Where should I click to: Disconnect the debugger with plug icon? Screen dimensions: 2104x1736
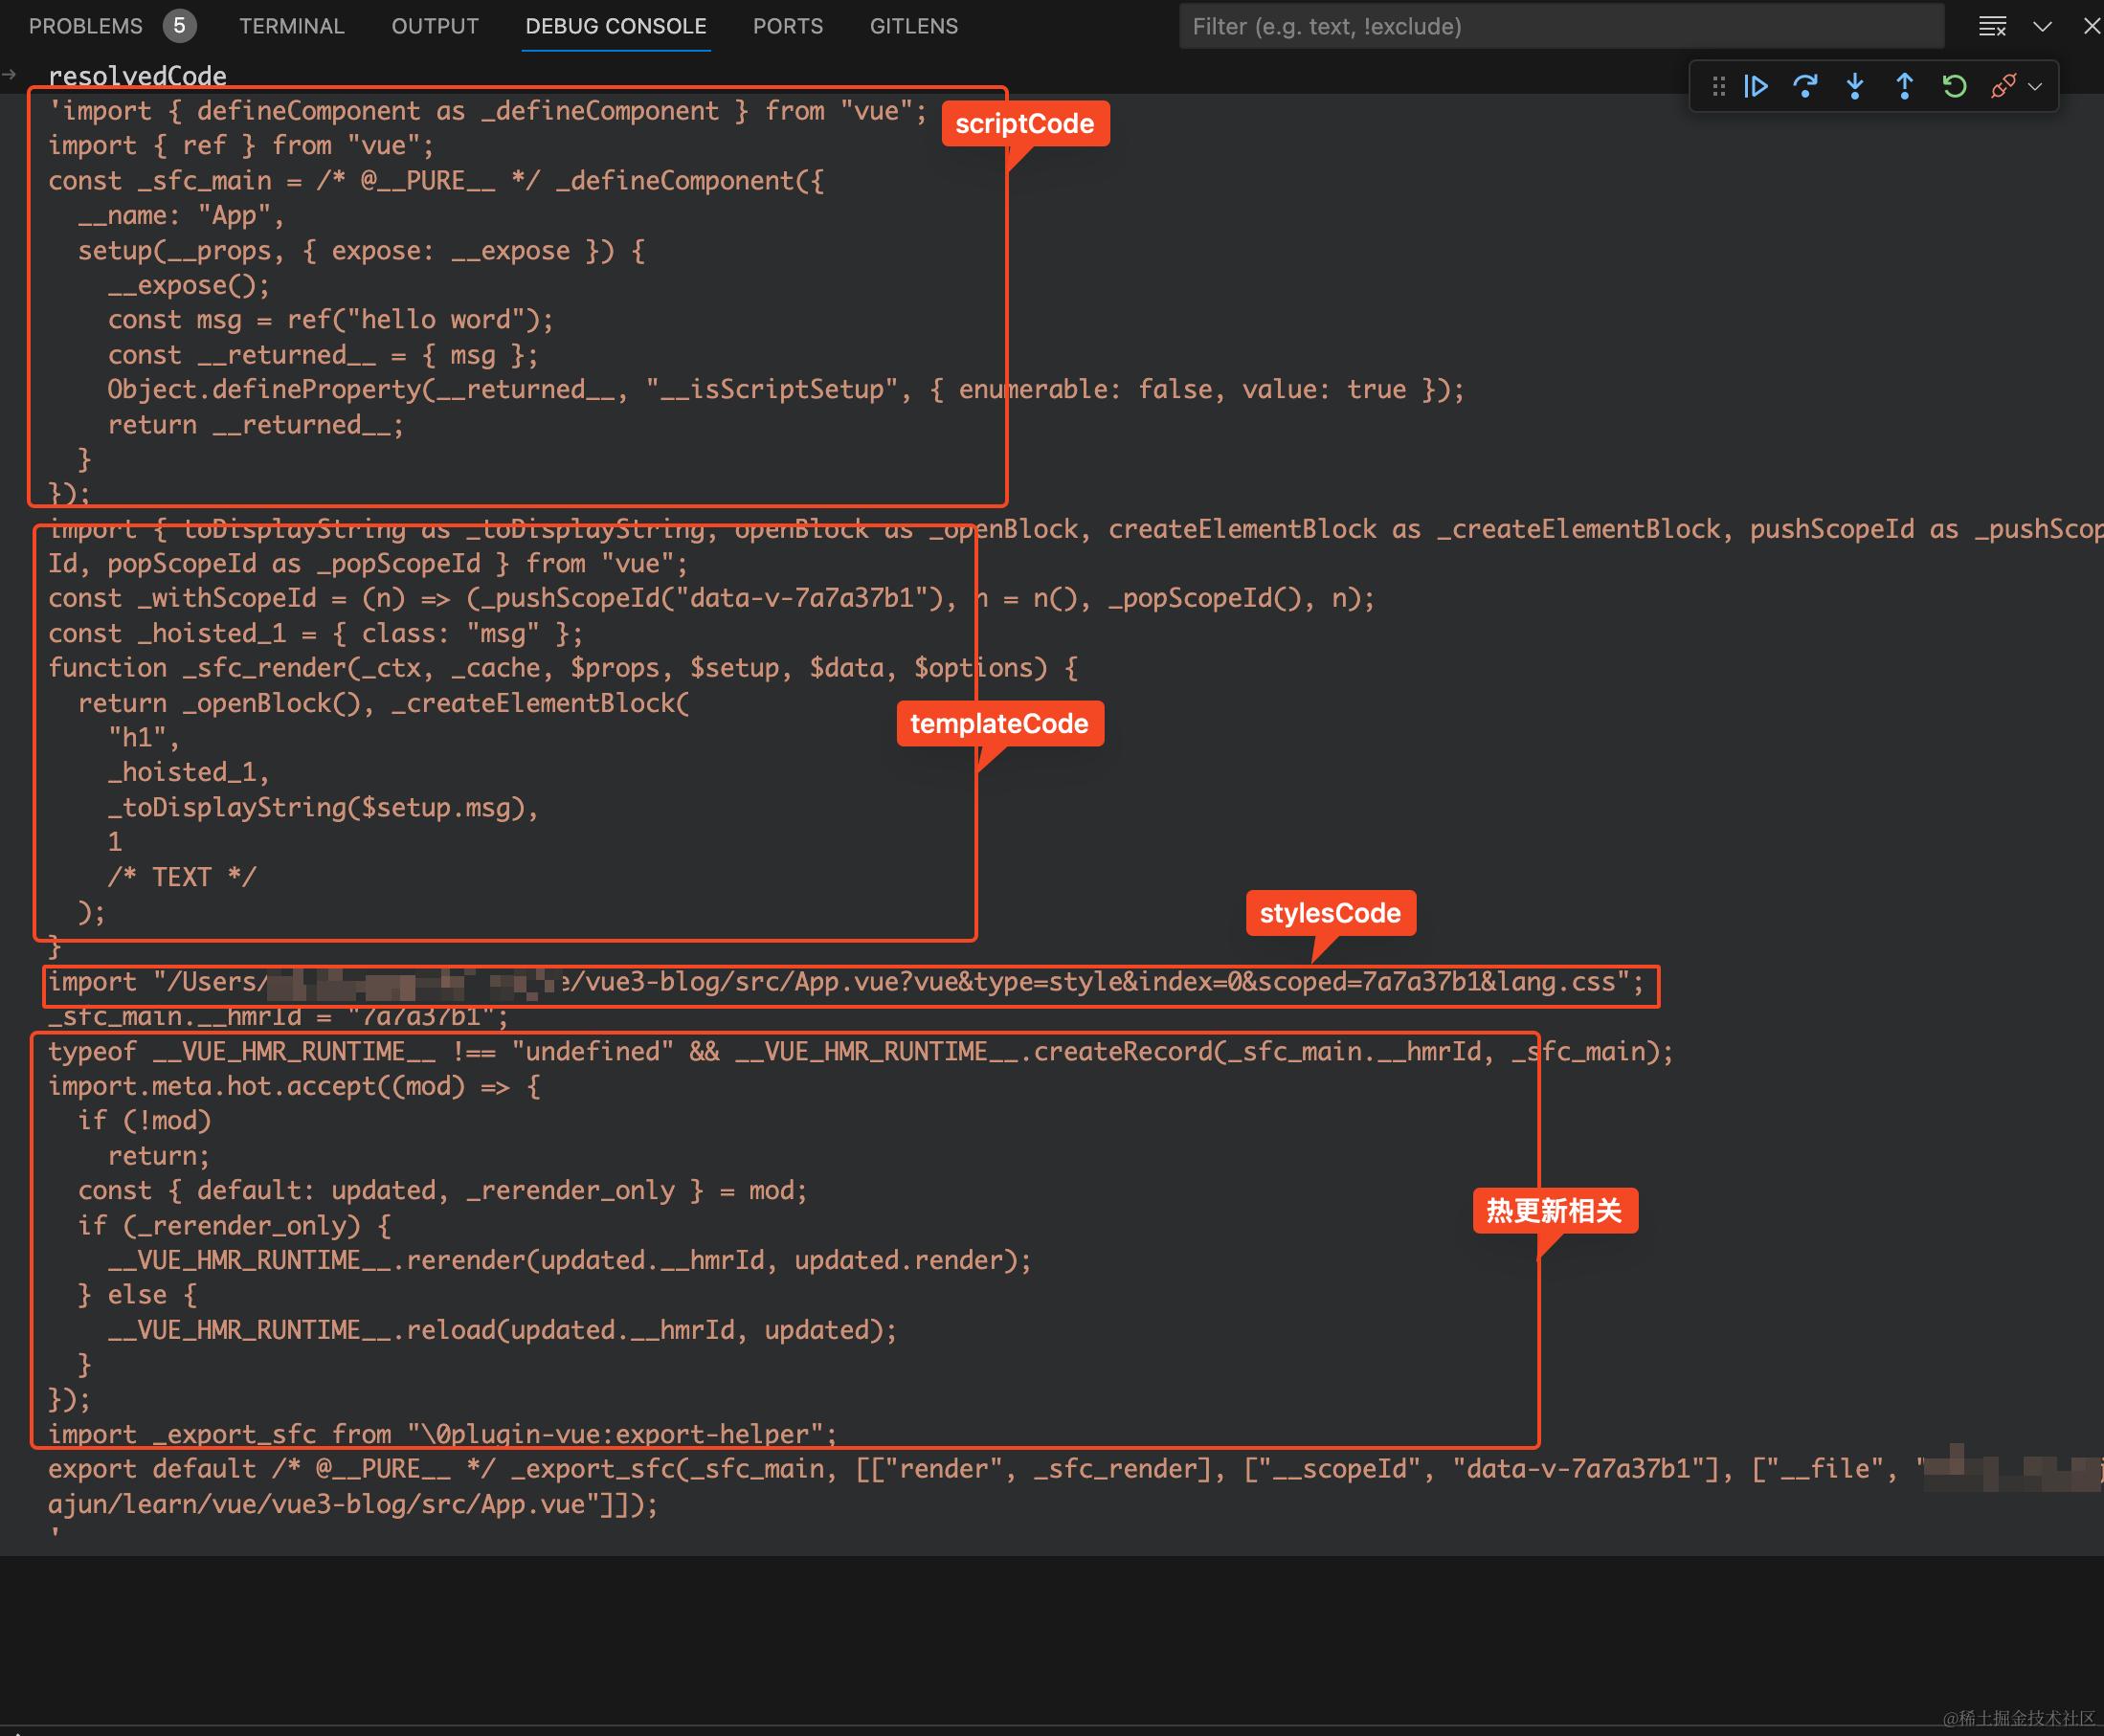click(x=2003, y=87)
